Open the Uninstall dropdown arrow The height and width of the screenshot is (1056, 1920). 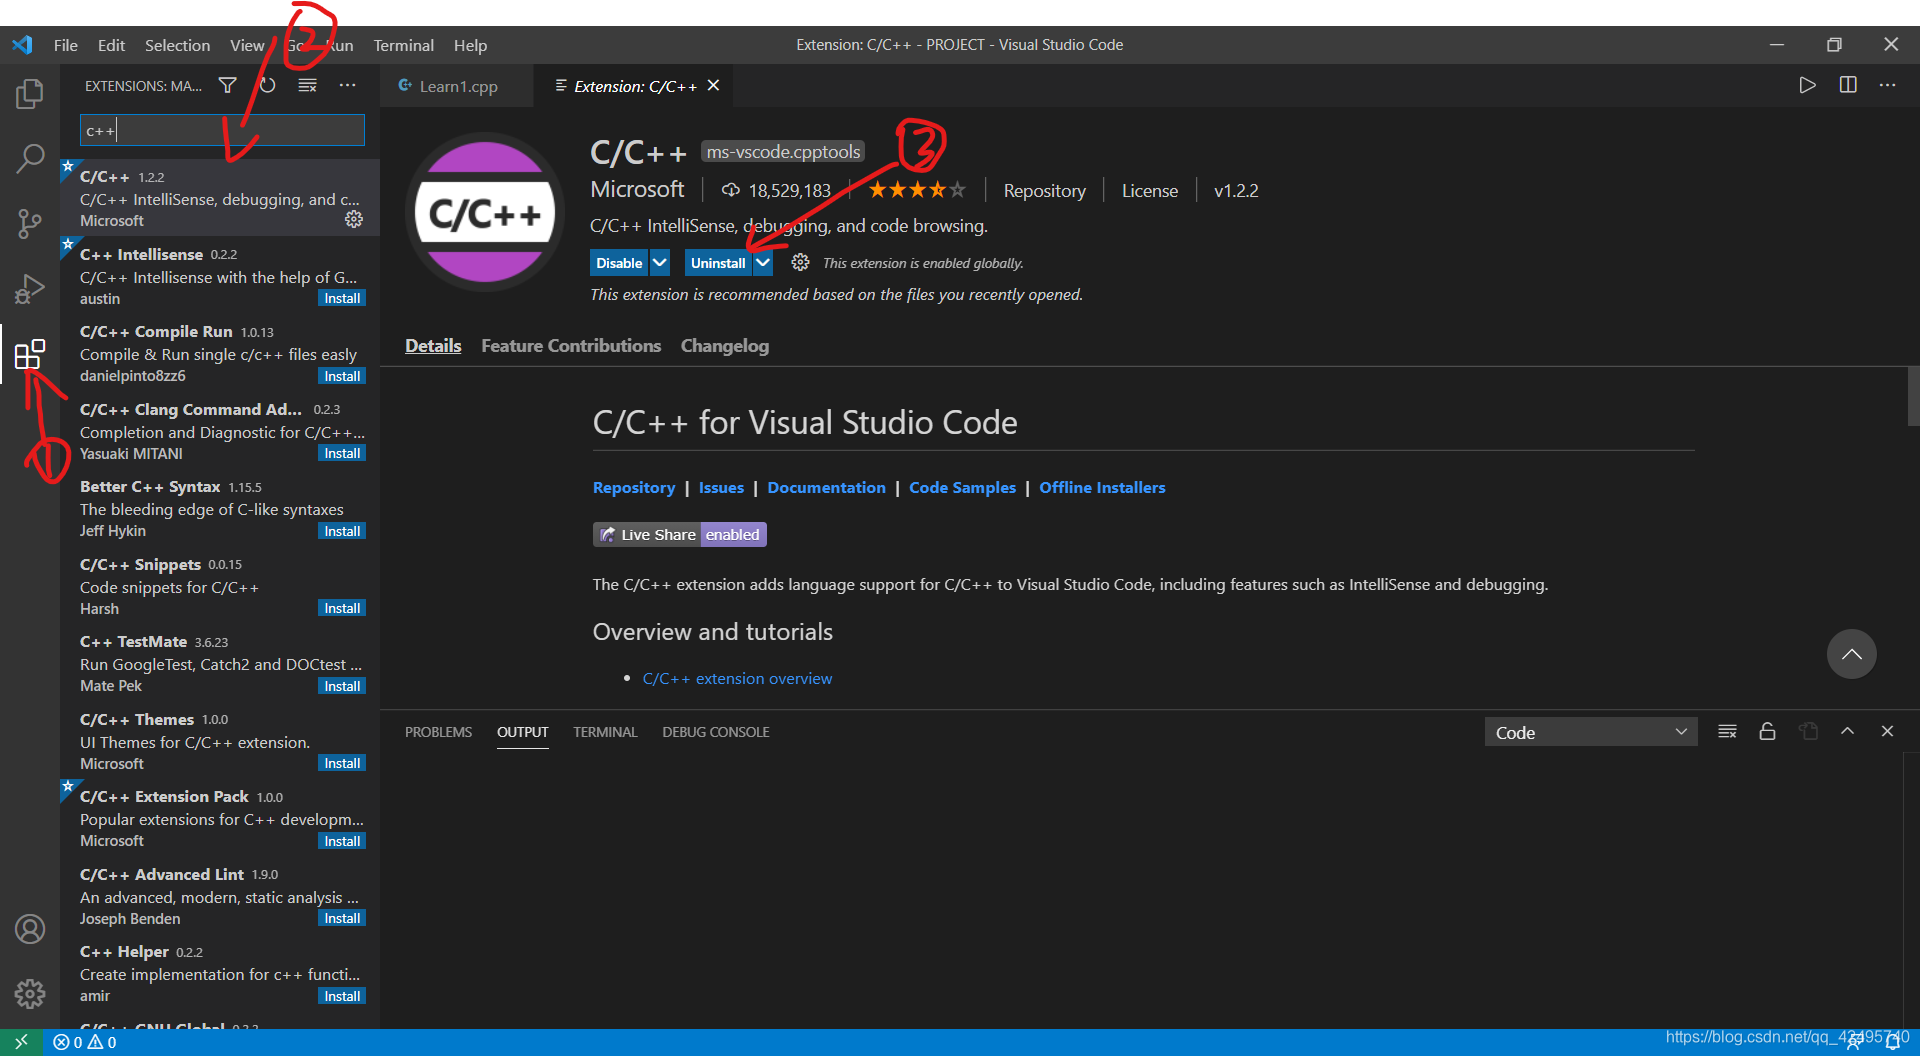click(763, 263)
